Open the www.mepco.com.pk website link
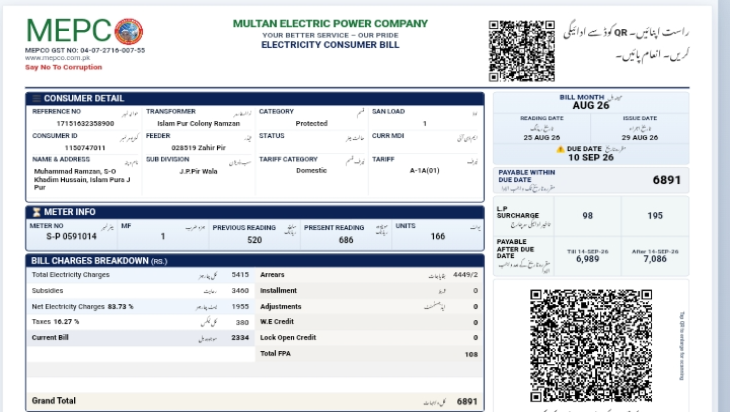 tap(58, 58)
